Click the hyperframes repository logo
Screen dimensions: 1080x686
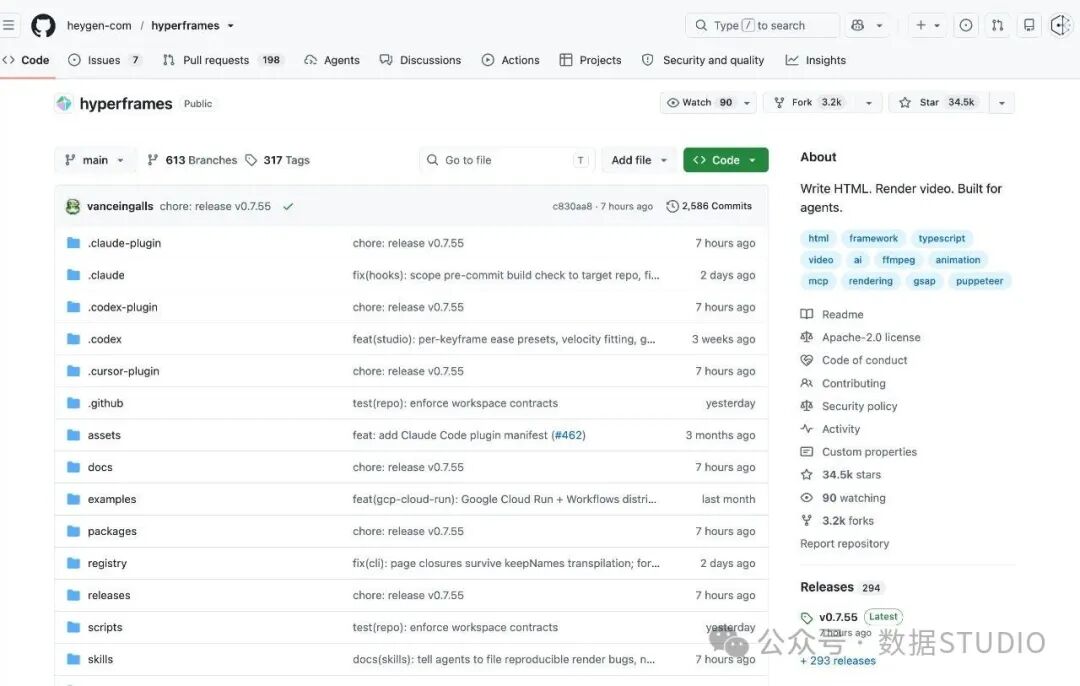pyautogui.click(x=64, y=103)
